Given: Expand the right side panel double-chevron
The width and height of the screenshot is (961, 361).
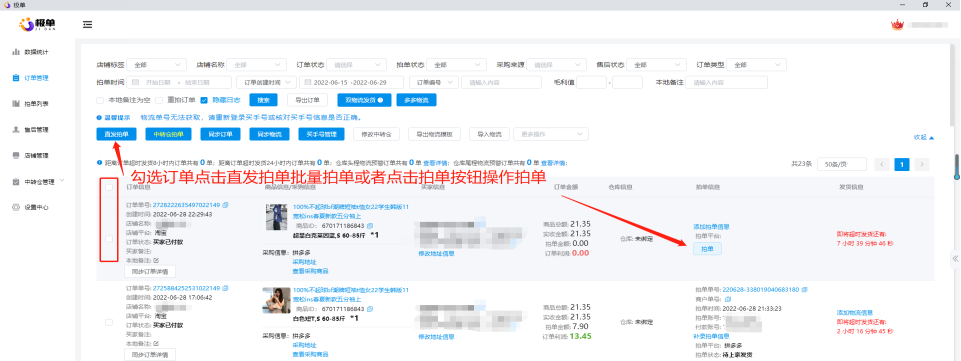Looking at the screenshot, I should click(955, 259).
